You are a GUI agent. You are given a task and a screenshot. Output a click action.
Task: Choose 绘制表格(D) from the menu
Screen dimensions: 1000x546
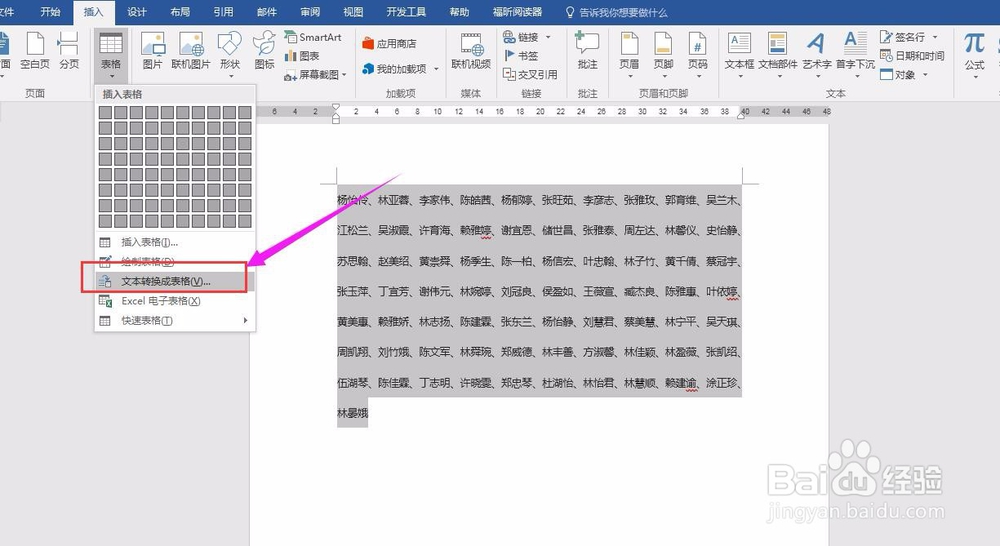pos(175,262)
